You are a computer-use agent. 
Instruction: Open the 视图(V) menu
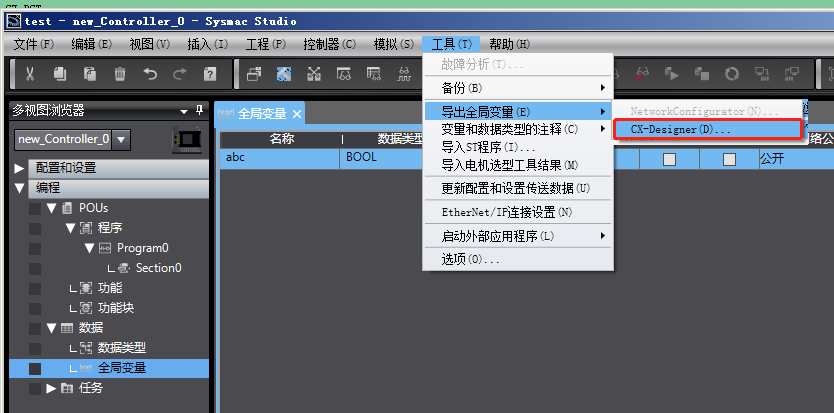click(x=149, y=44)
